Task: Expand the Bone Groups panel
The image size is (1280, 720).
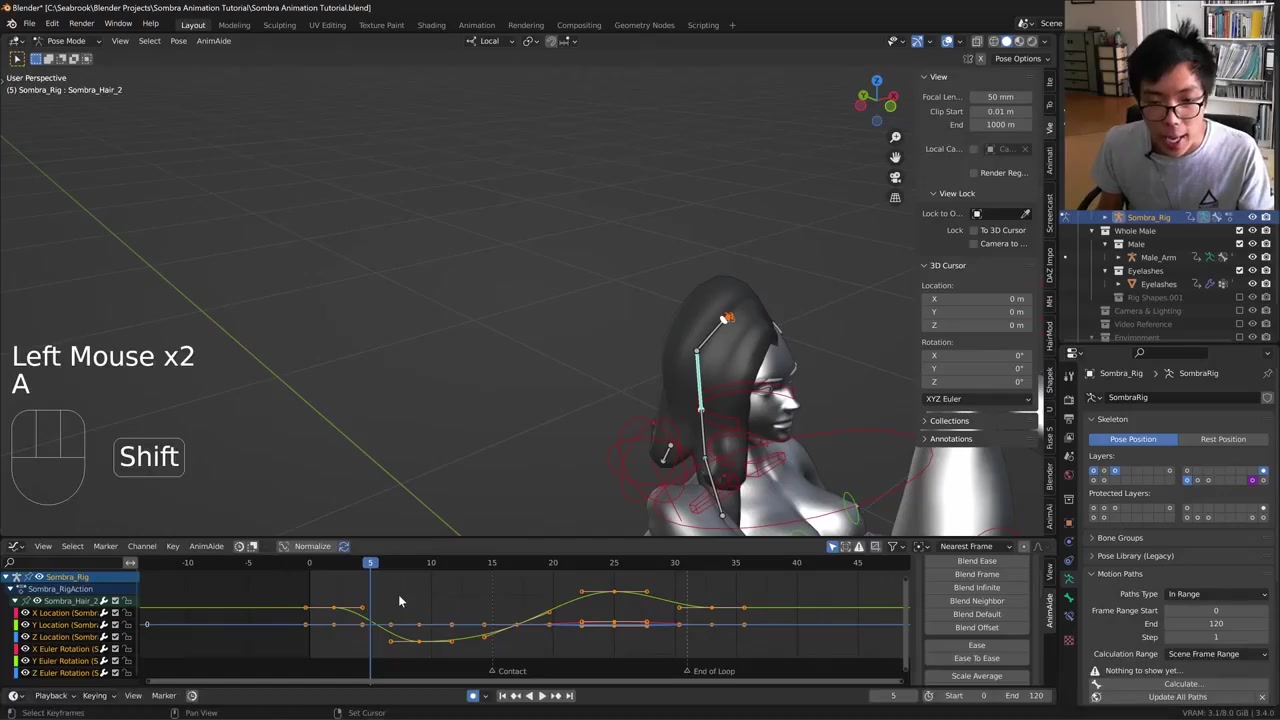Action: (x=1119, y=538)
